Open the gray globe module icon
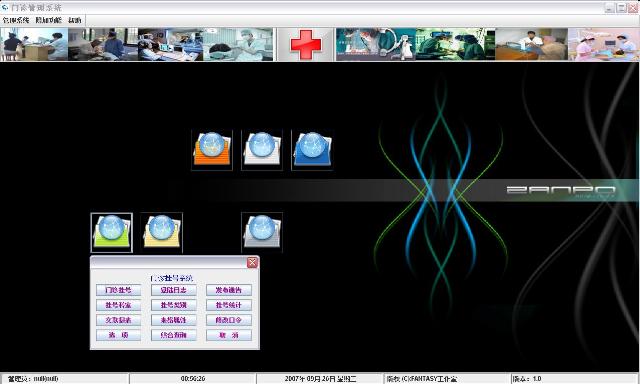640x384 pixels. click(262, 233)
